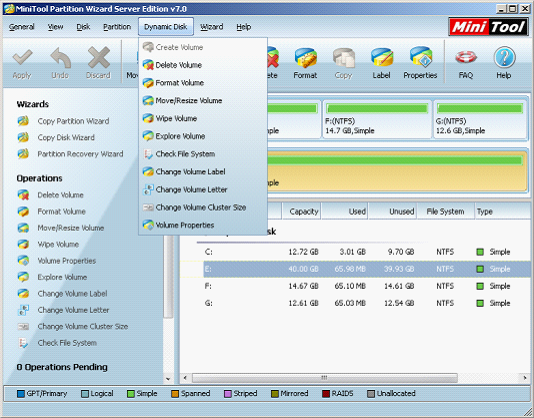Click Change Volume Cluster Size sidebar icon

(23, 326)
